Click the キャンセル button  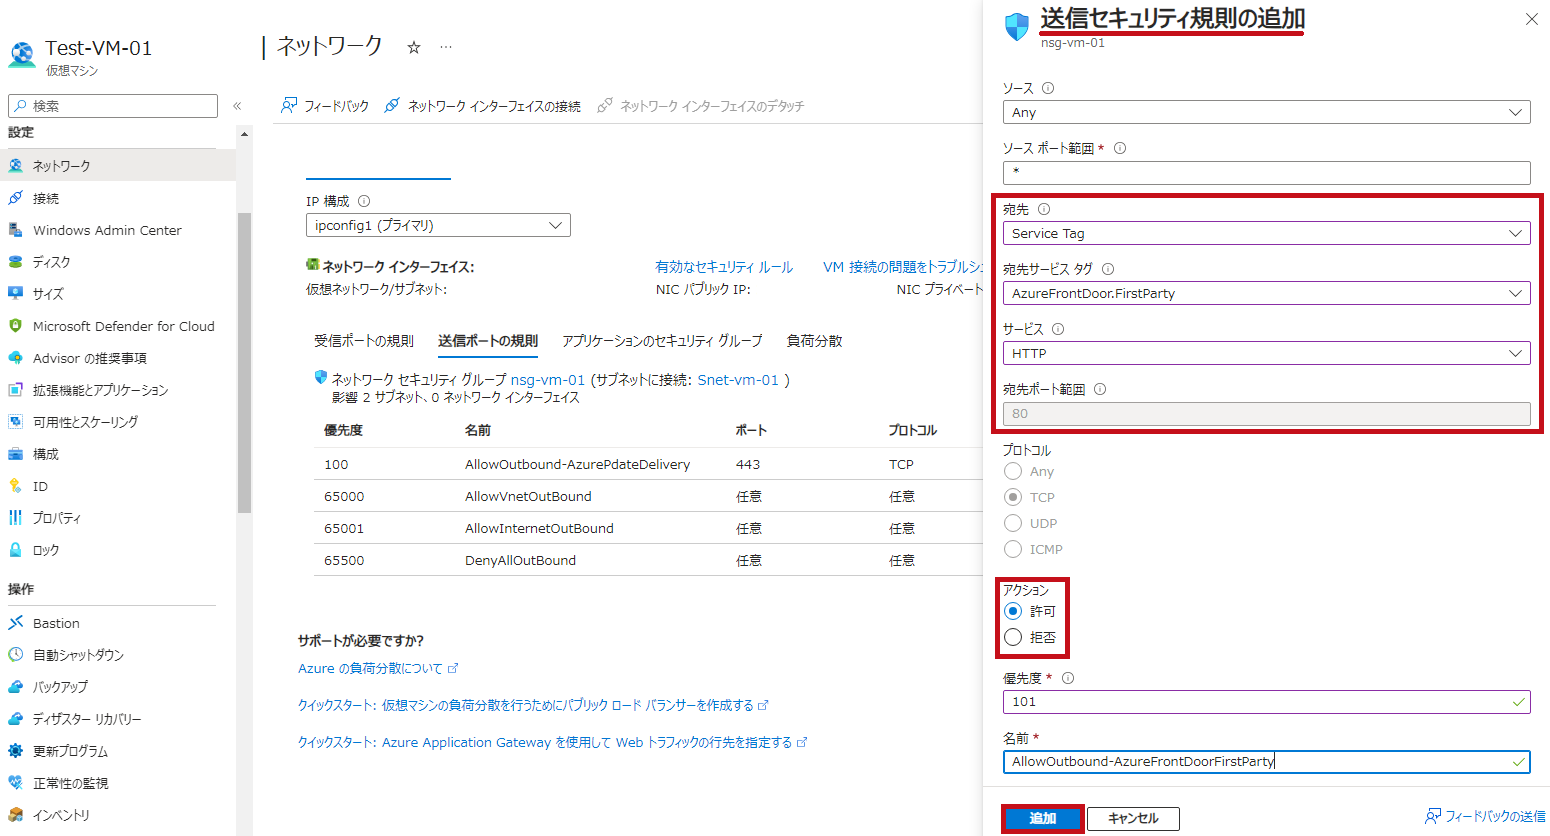point(1133,818)
